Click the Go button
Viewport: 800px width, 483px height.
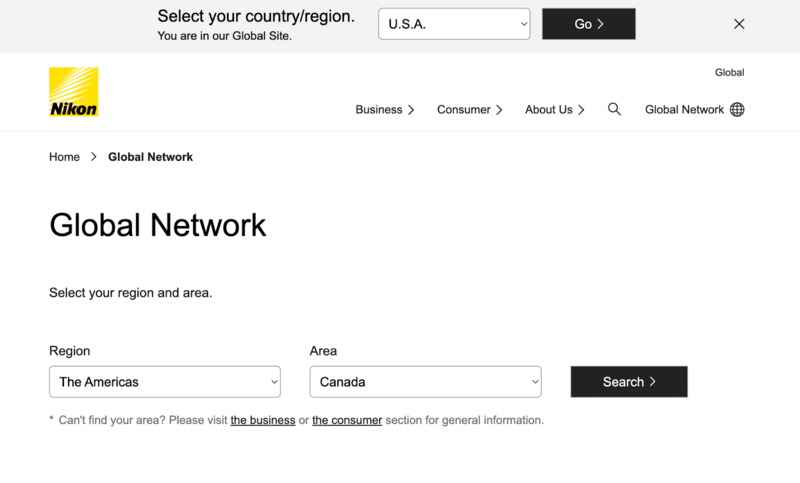[589, 24]
